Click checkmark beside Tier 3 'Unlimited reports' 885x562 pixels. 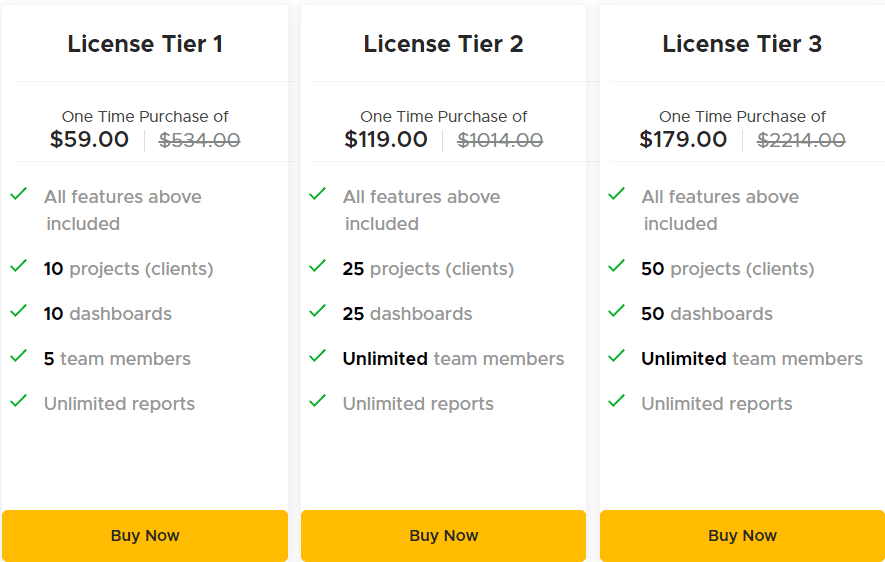(x=616, y=401)
